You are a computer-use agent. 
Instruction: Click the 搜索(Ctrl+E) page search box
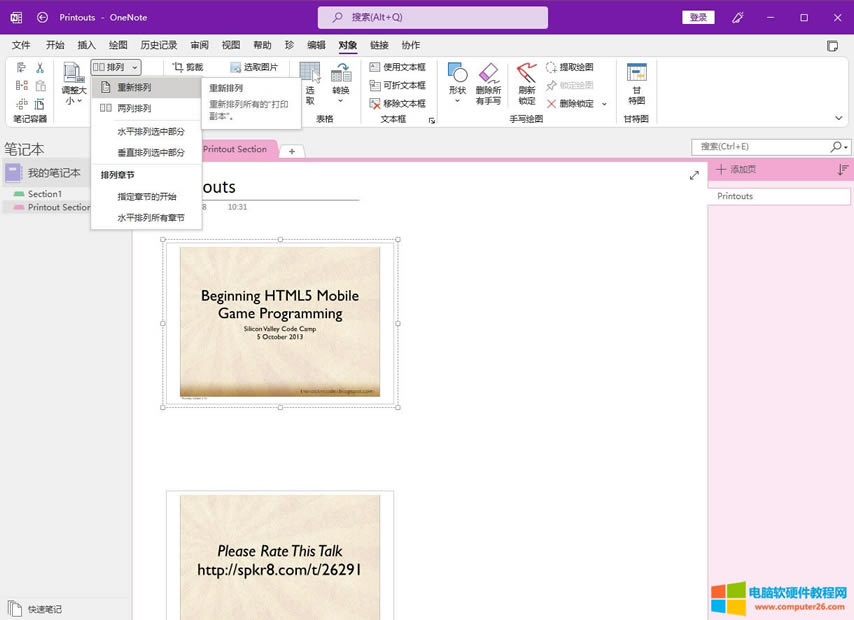(760, 147)
